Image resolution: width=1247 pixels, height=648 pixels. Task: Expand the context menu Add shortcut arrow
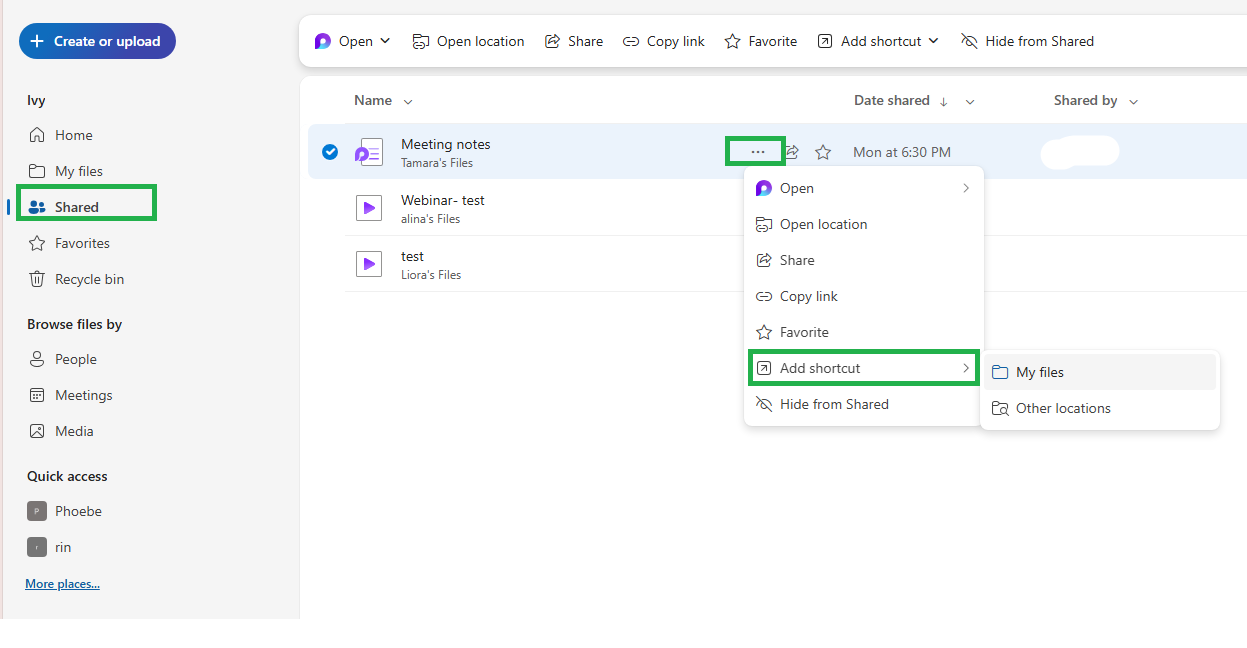tap(966, 368)
